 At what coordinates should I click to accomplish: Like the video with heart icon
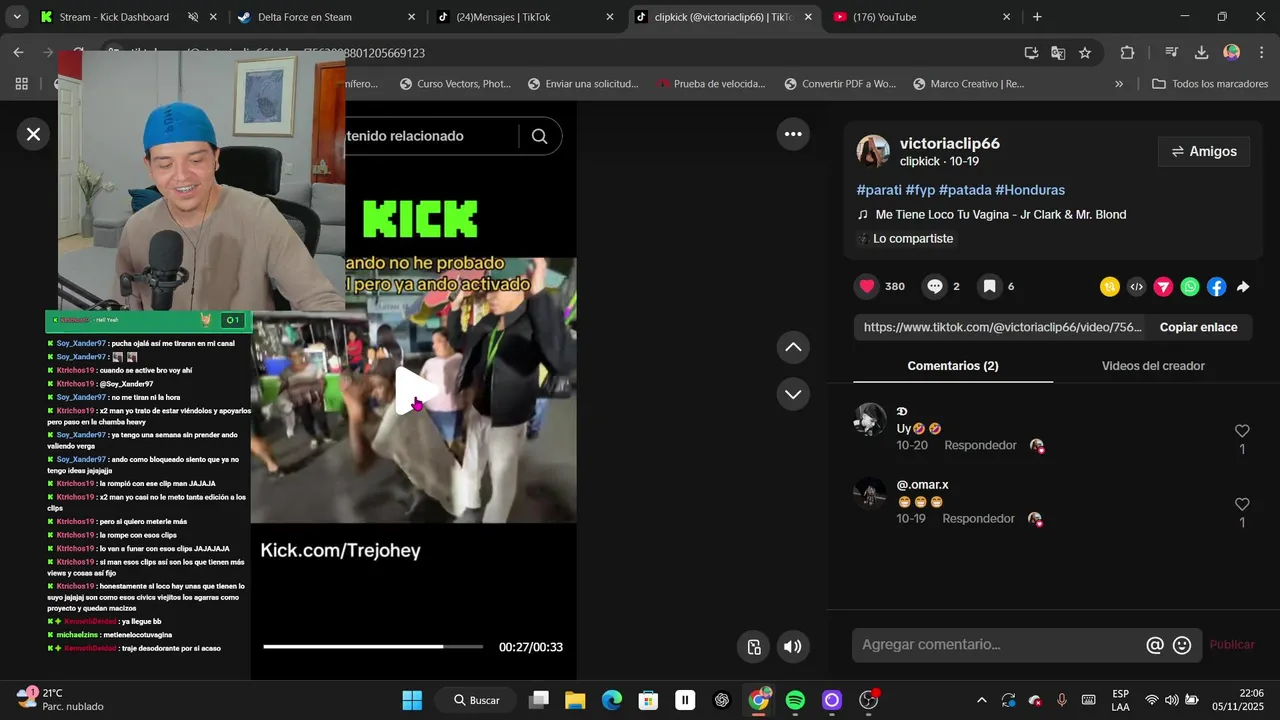pyautogui.click(x=867, y=286)
